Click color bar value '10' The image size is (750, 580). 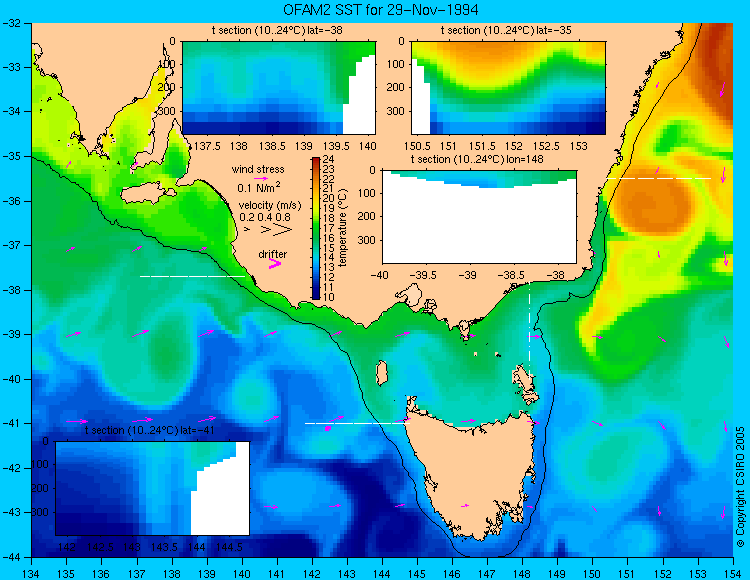pos(328,297)
